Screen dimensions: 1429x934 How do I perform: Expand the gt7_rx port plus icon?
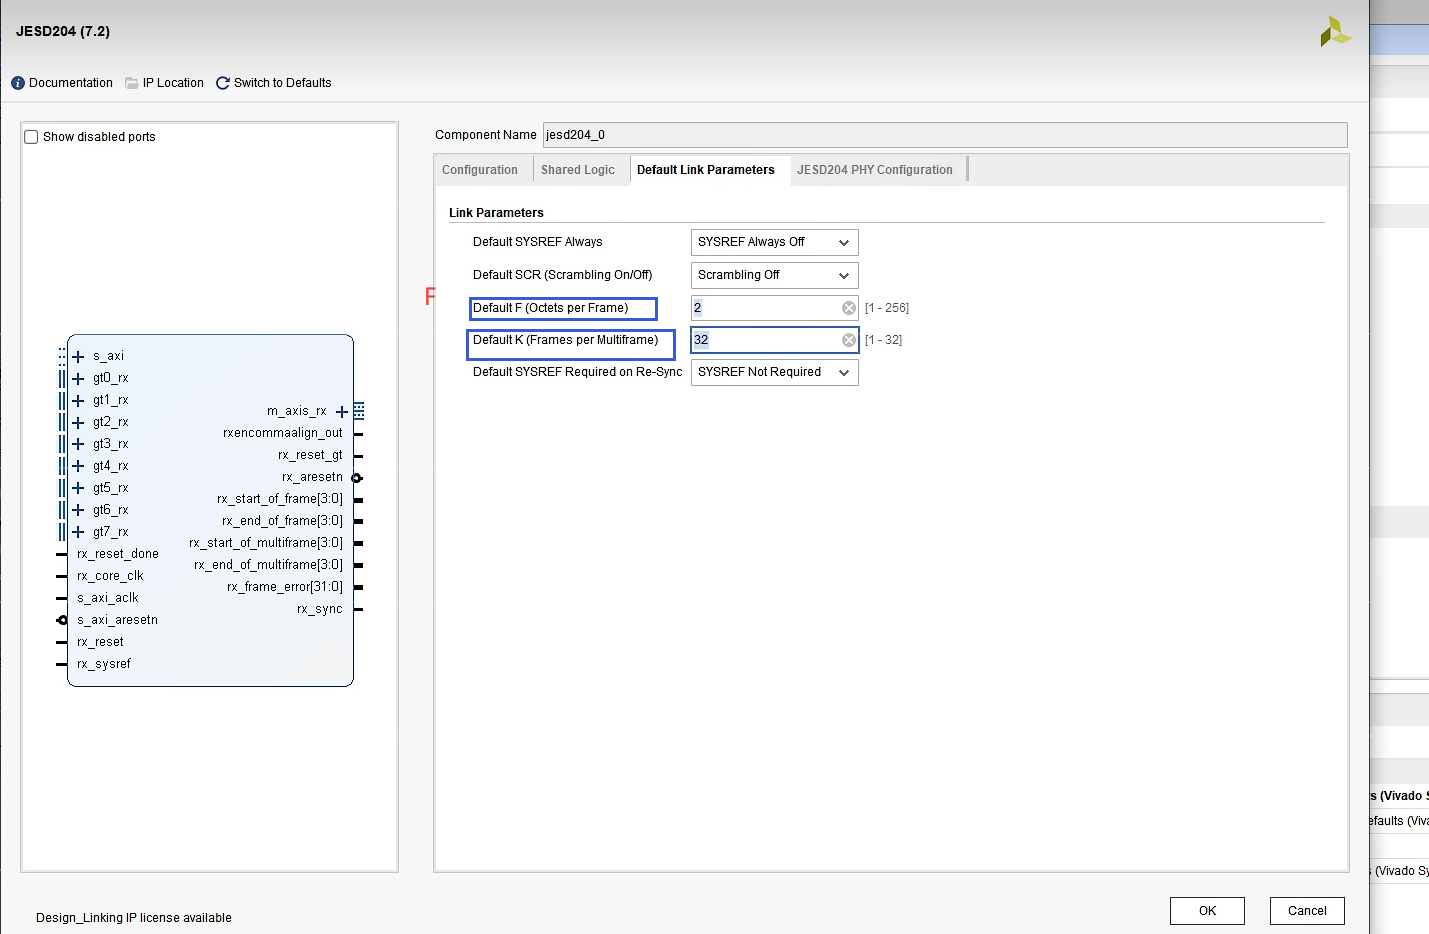point(78,532)
